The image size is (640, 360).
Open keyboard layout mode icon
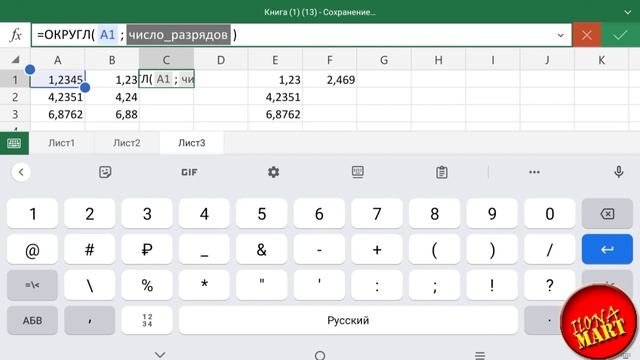tap(358, 172)
